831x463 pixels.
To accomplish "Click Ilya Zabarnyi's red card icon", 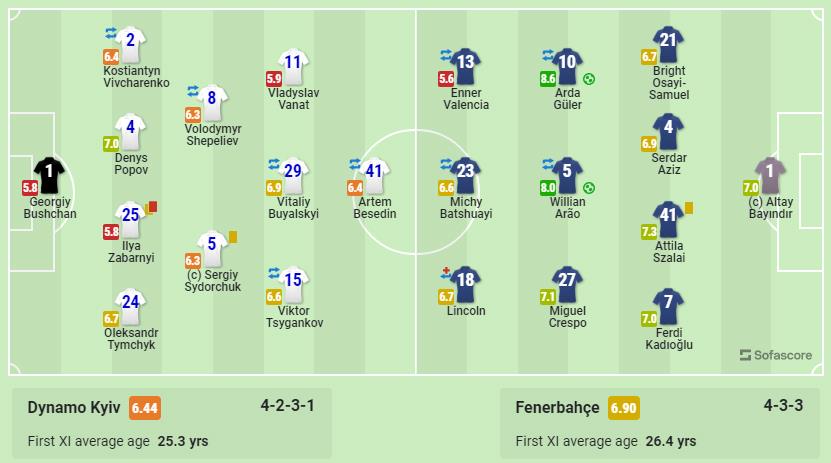I will [153, 207].
